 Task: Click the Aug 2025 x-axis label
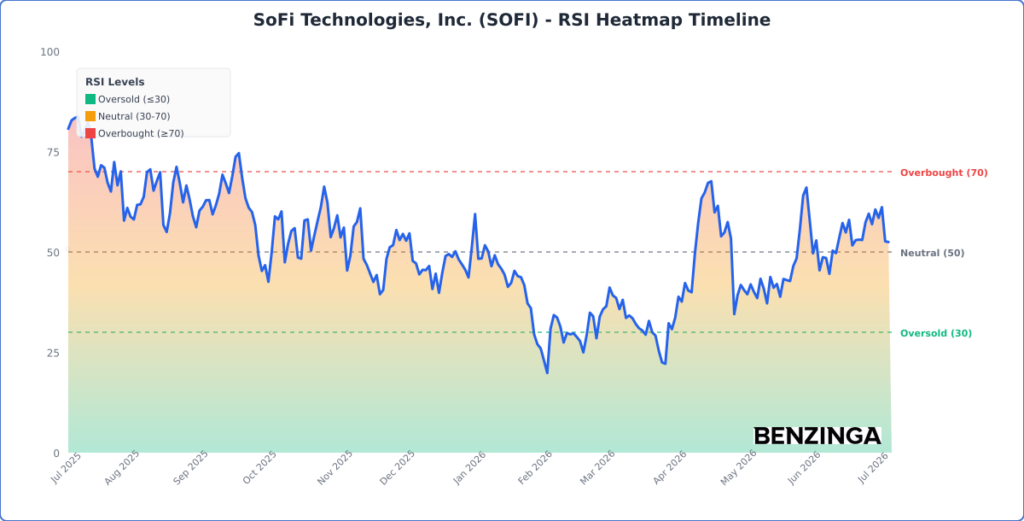pyautogui.click(x=124, y=466)
